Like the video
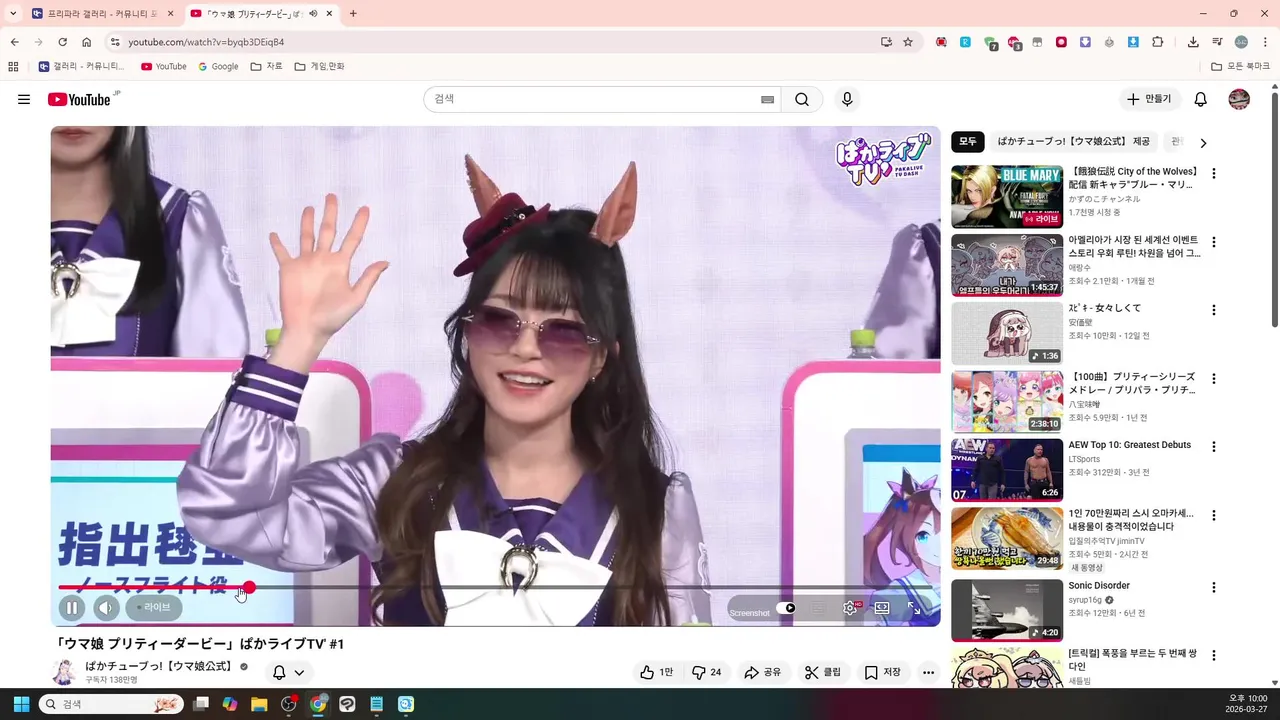This screenshot has width=1280, height=720. (x=657, y=672)
